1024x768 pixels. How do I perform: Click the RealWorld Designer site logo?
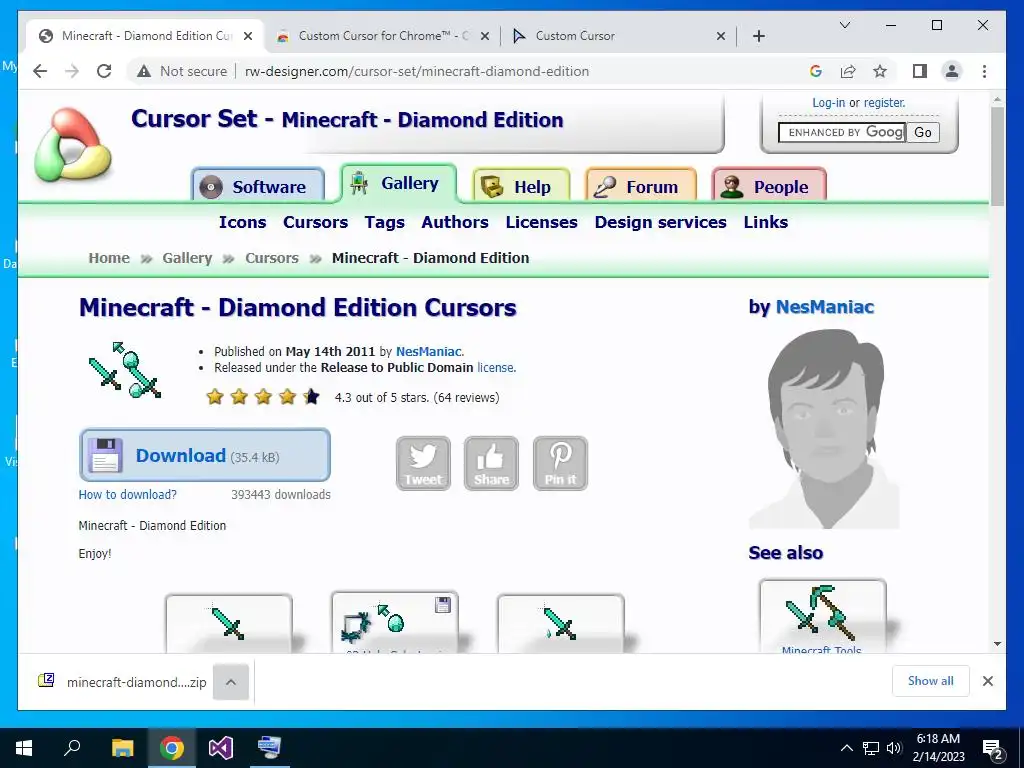[x=73, y=145]
